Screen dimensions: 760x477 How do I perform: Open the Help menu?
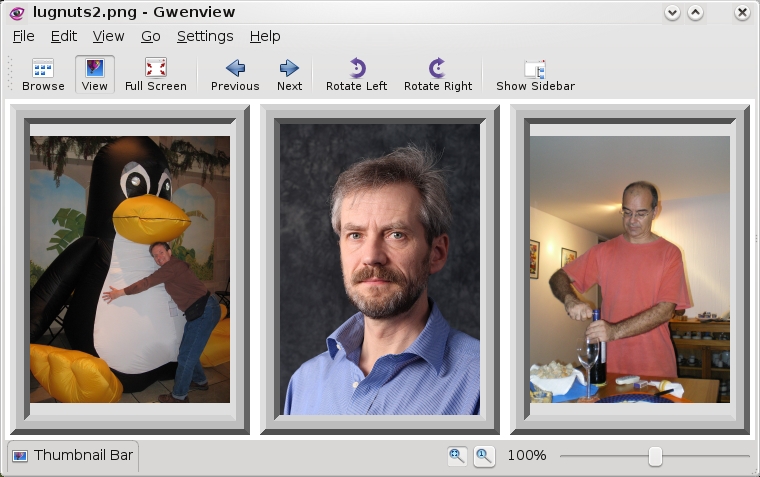(x=265, y=36)
